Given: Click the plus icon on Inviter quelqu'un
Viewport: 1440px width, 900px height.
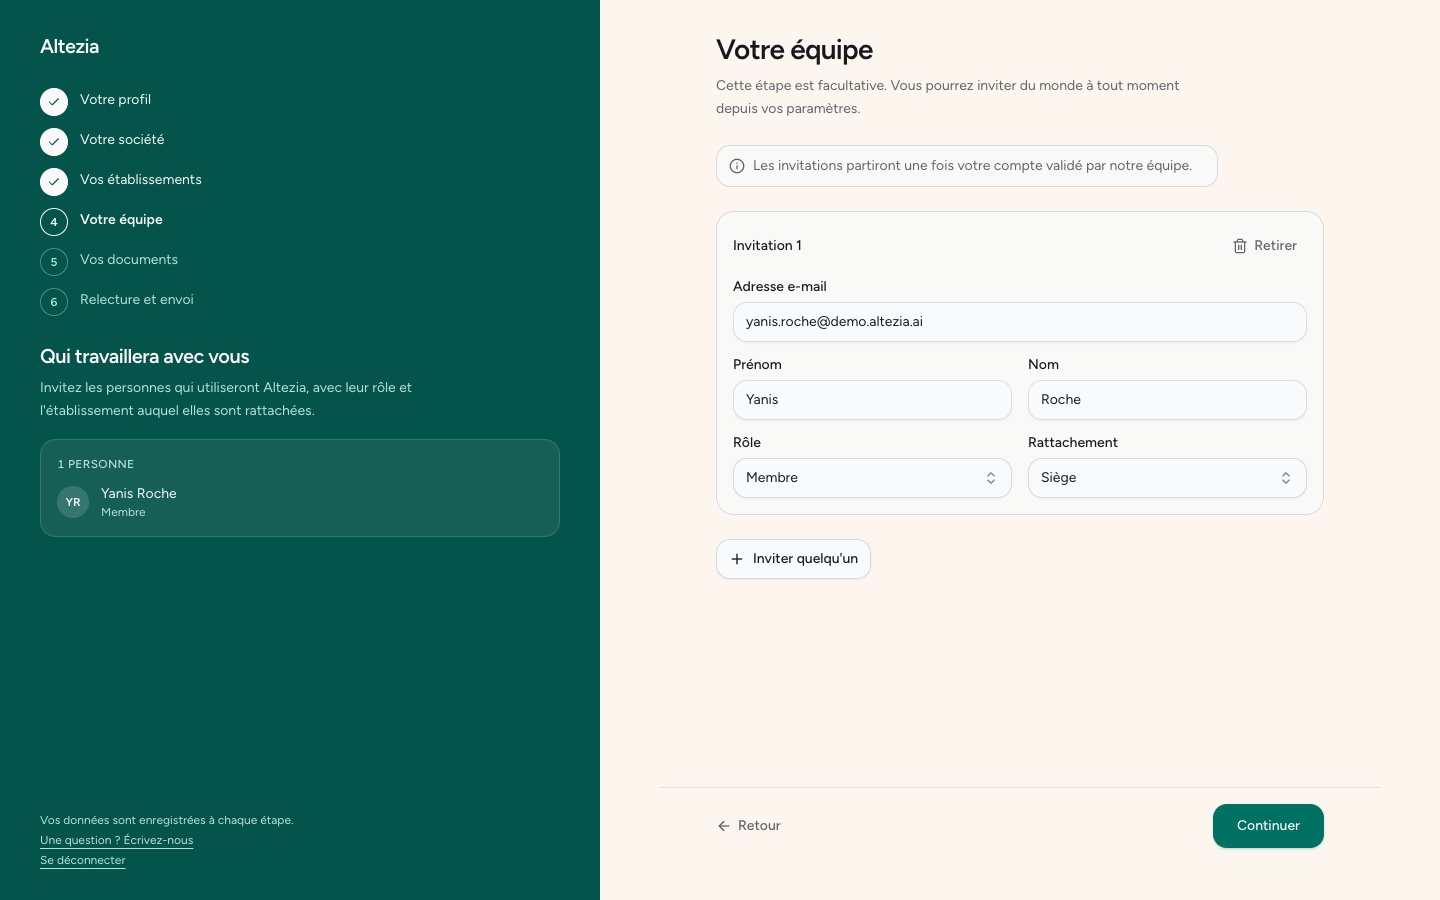Looking at the screenshot, I should point(737,559).
